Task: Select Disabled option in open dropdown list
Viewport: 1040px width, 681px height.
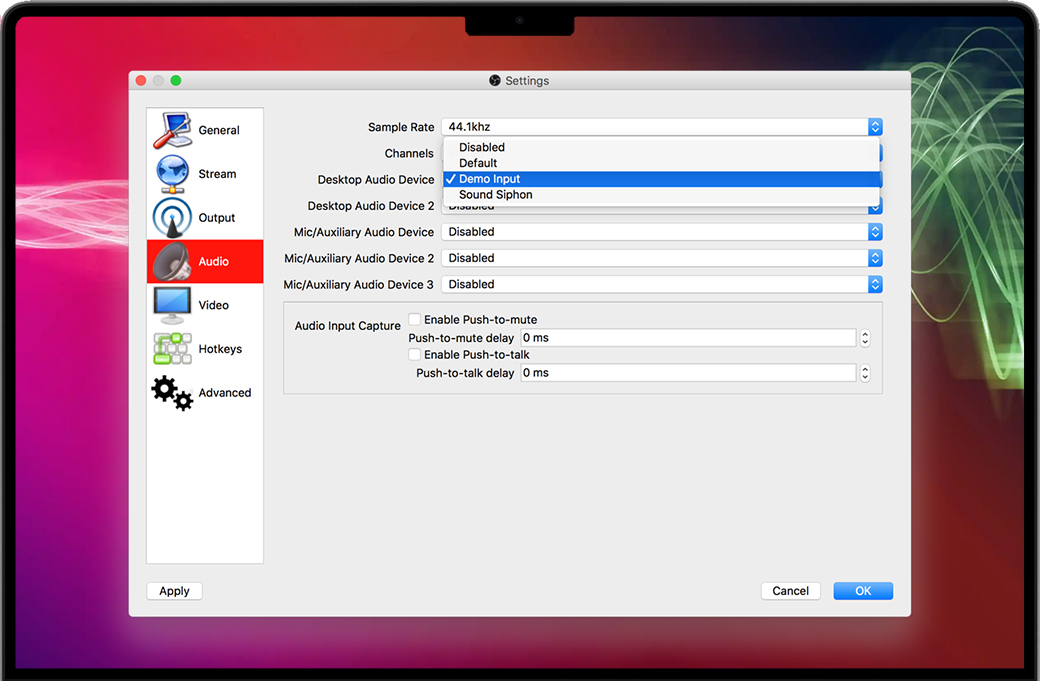Action: point(482,148)
